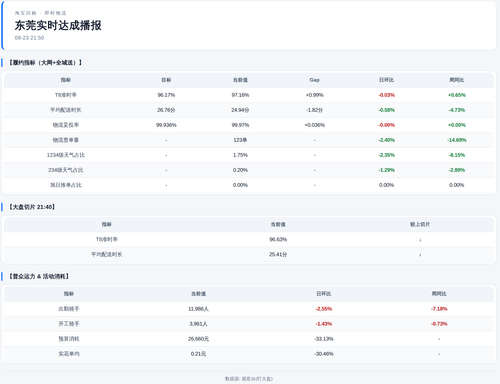Select the 日环比 header in first table

pyautogui.click(x=386, y=80)
